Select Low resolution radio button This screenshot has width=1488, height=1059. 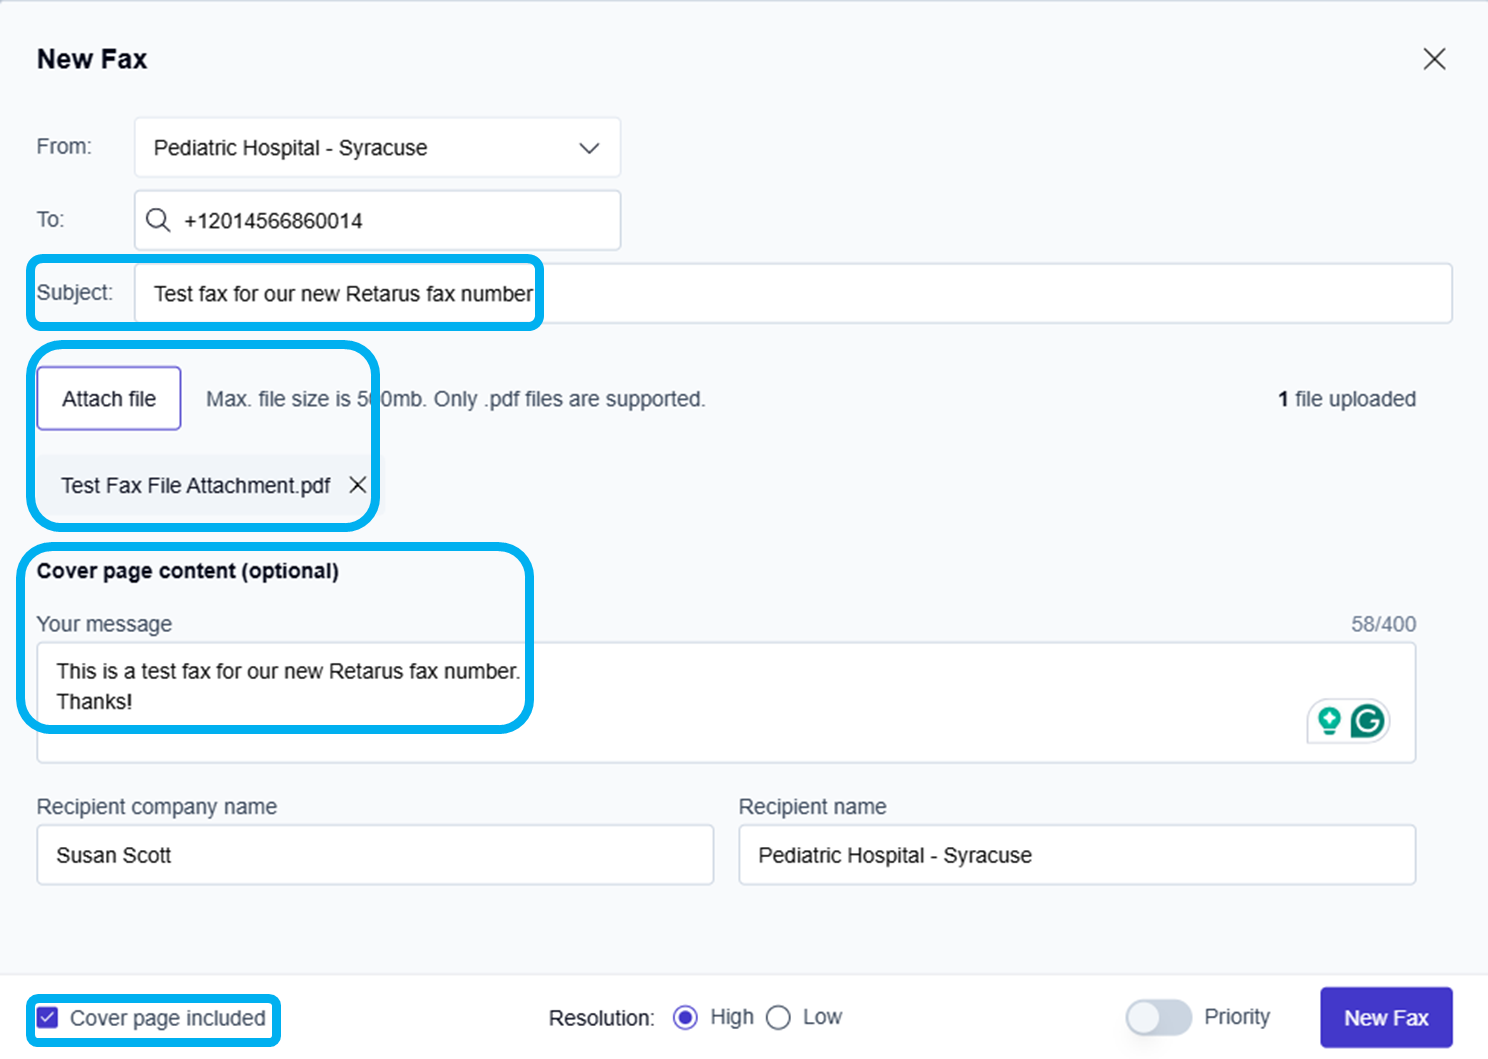778,1018
